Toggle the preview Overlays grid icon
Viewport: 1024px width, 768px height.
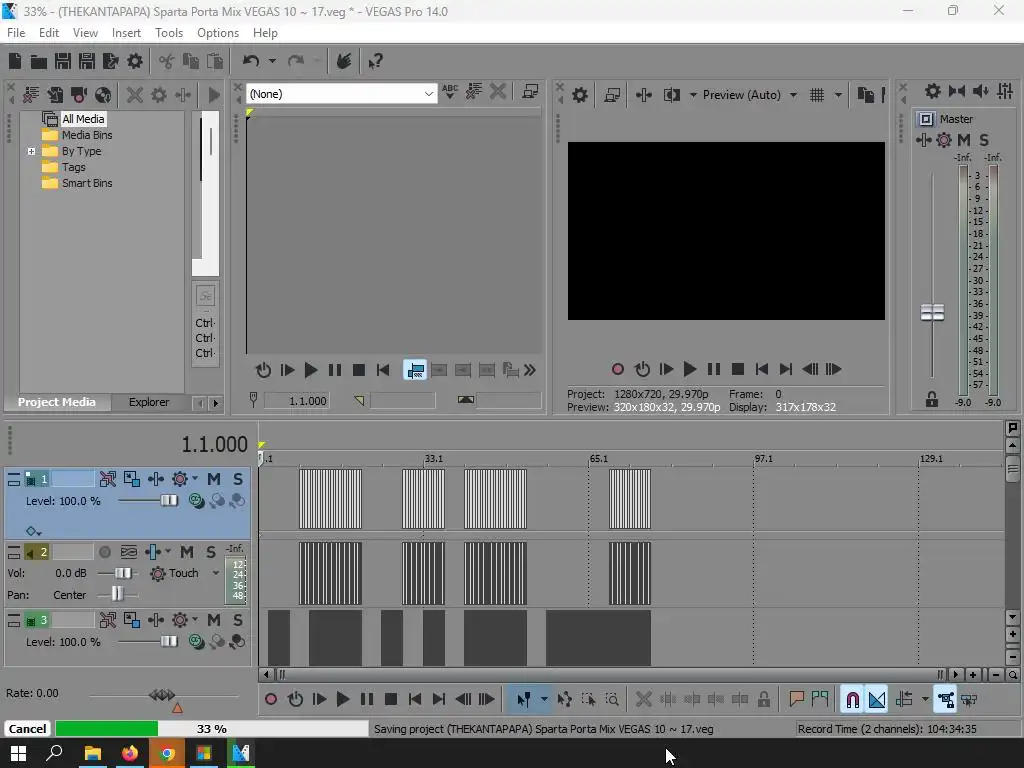(x=816, y=95)
